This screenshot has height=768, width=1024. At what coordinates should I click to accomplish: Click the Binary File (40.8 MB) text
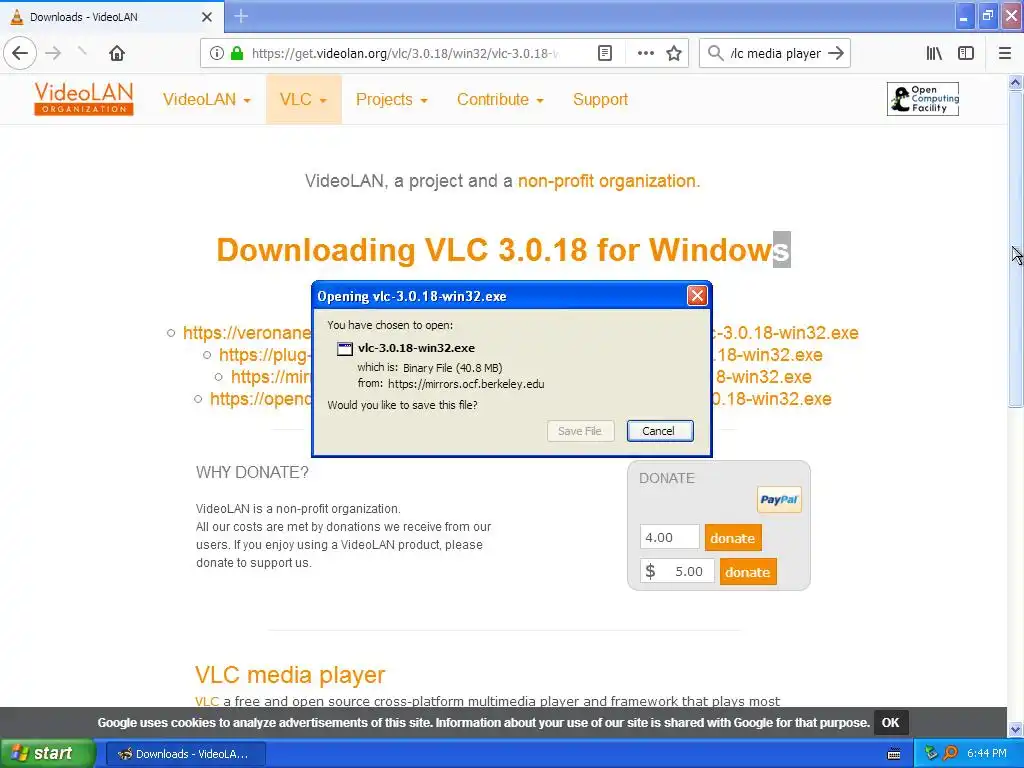[x=453, y=368]
